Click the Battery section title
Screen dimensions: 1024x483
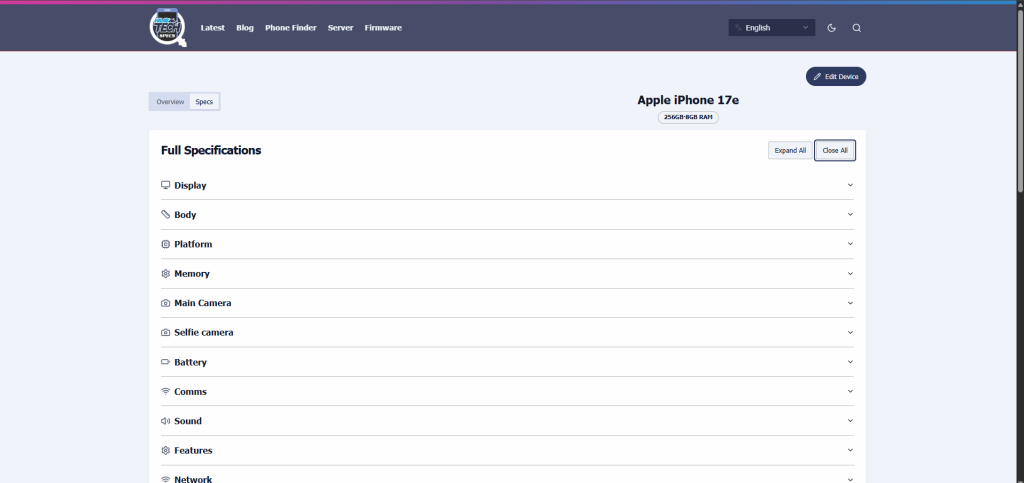click(191, 362)
